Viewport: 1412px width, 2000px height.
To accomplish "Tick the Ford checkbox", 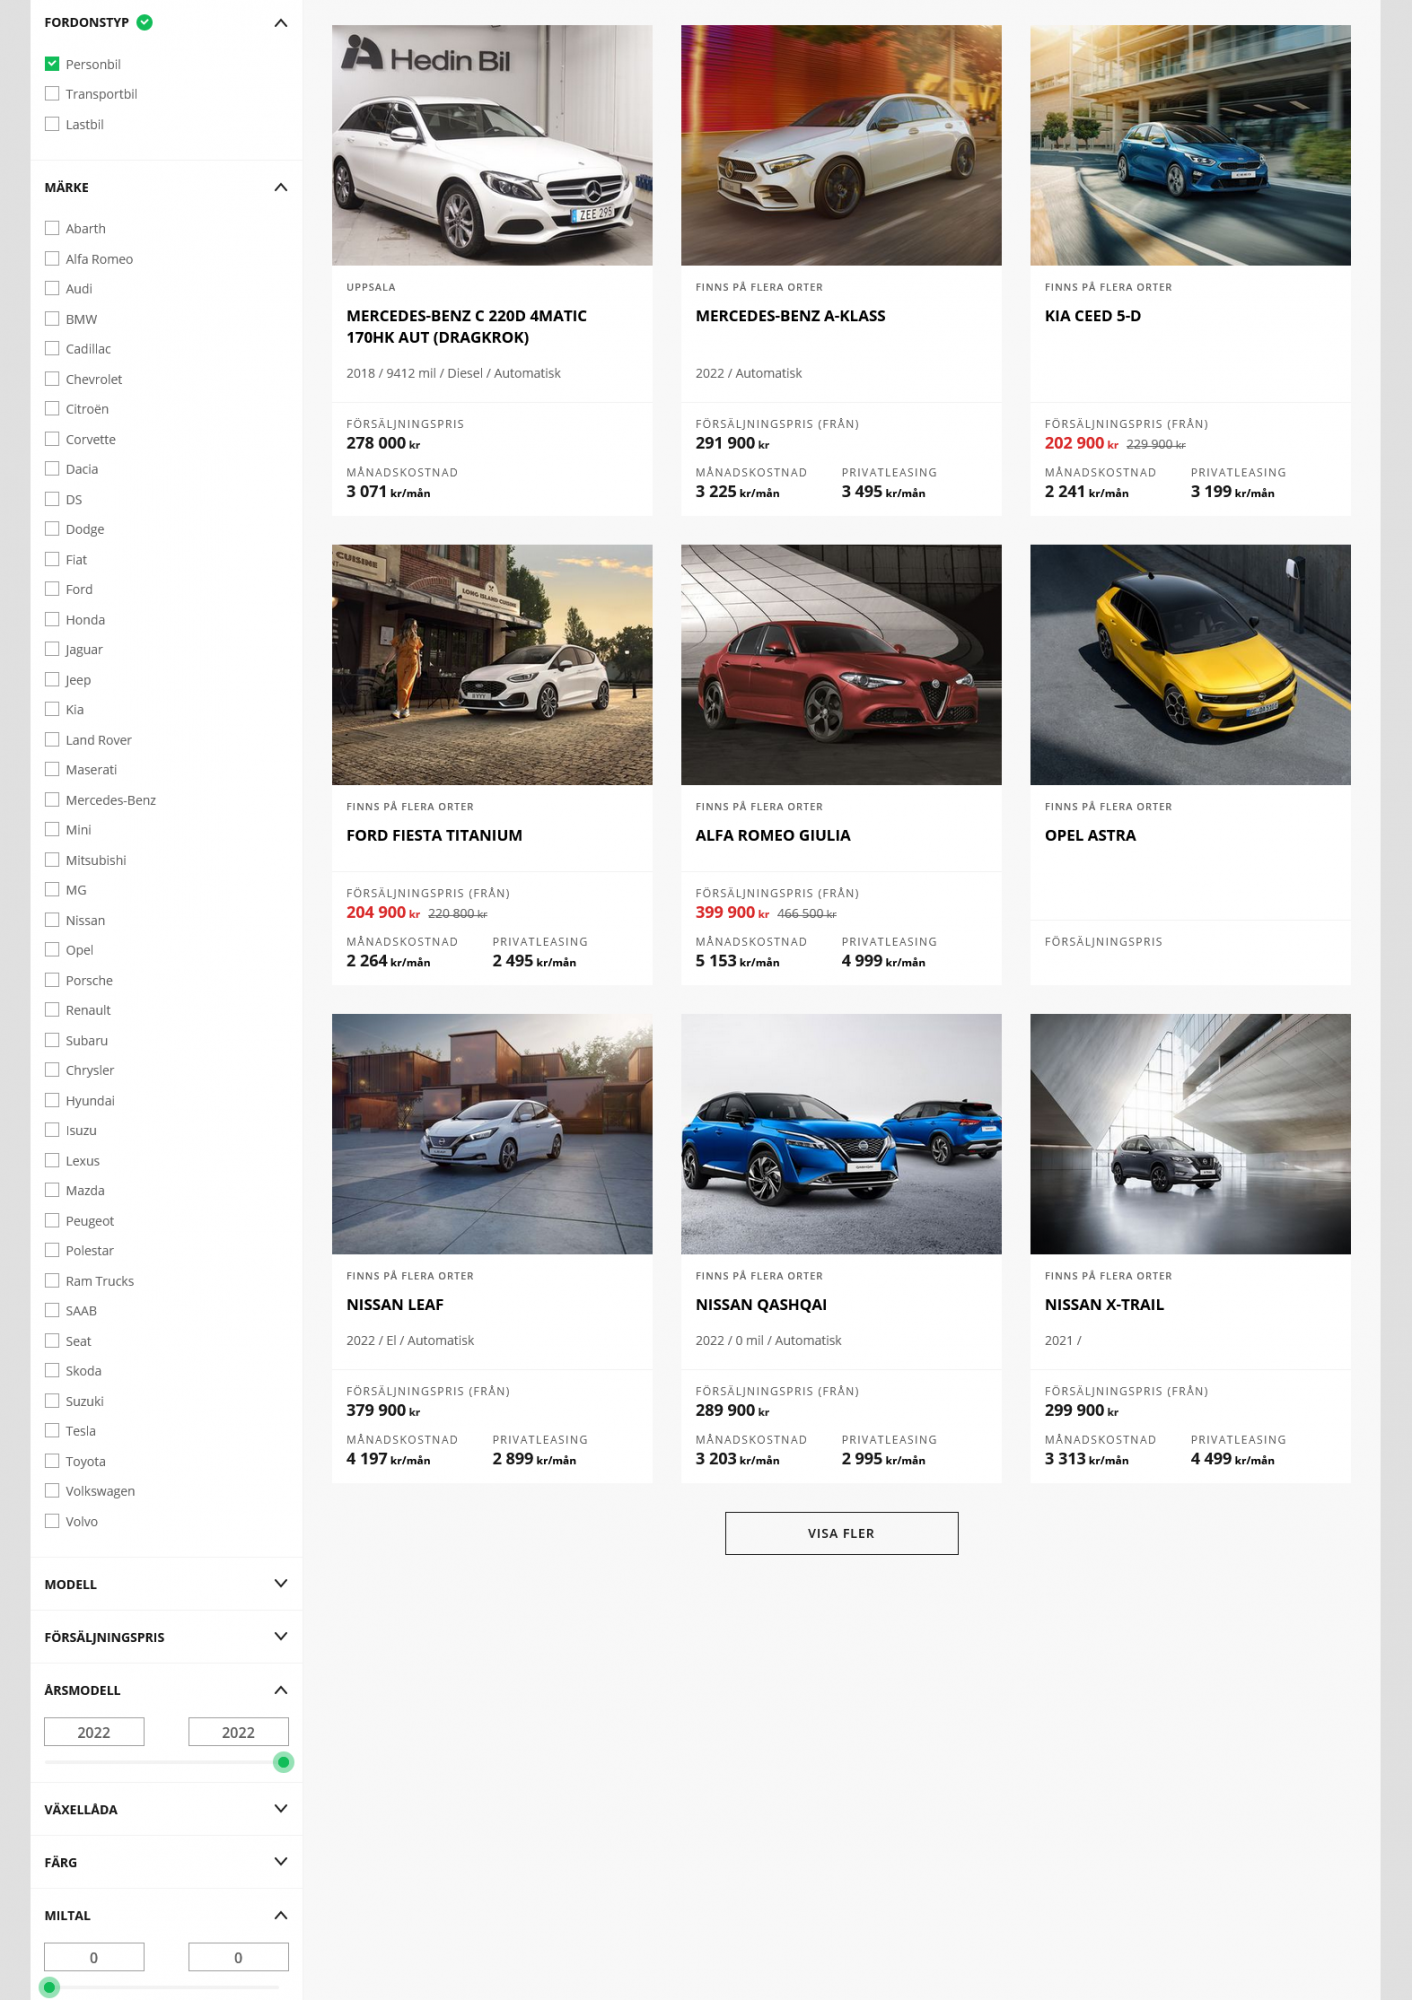I will 52,589.
